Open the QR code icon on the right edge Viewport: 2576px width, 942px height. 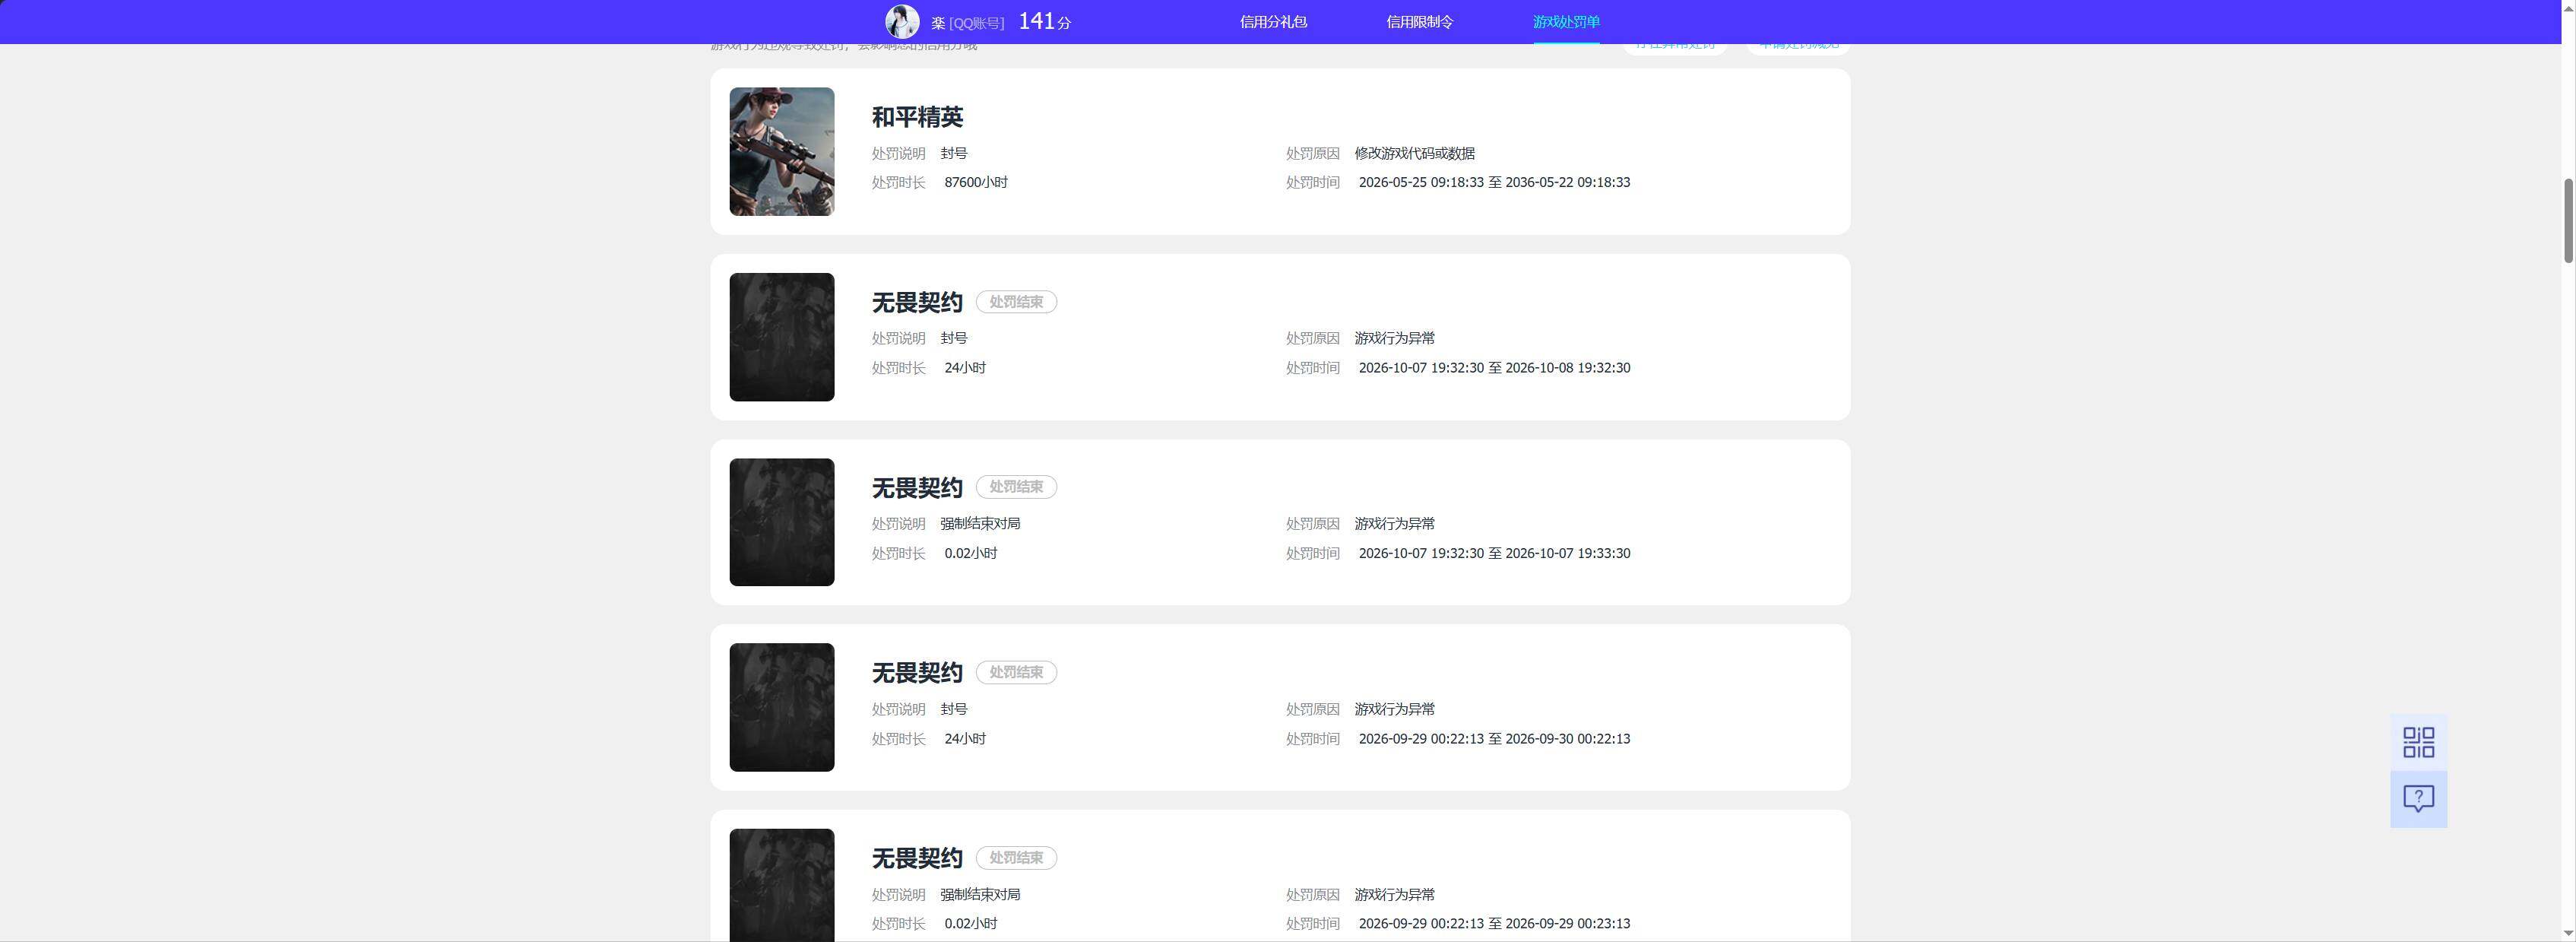(2418, 742)
